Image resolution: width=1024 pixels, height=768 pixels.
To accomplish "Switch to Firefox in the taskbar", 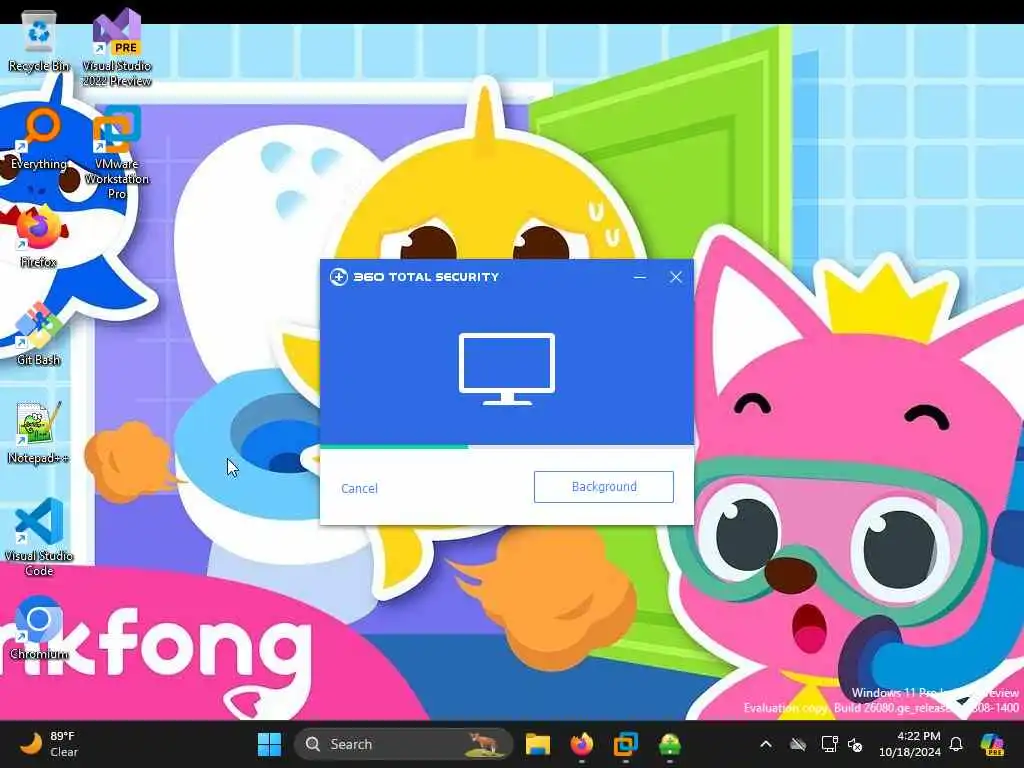I will point(581,744).
